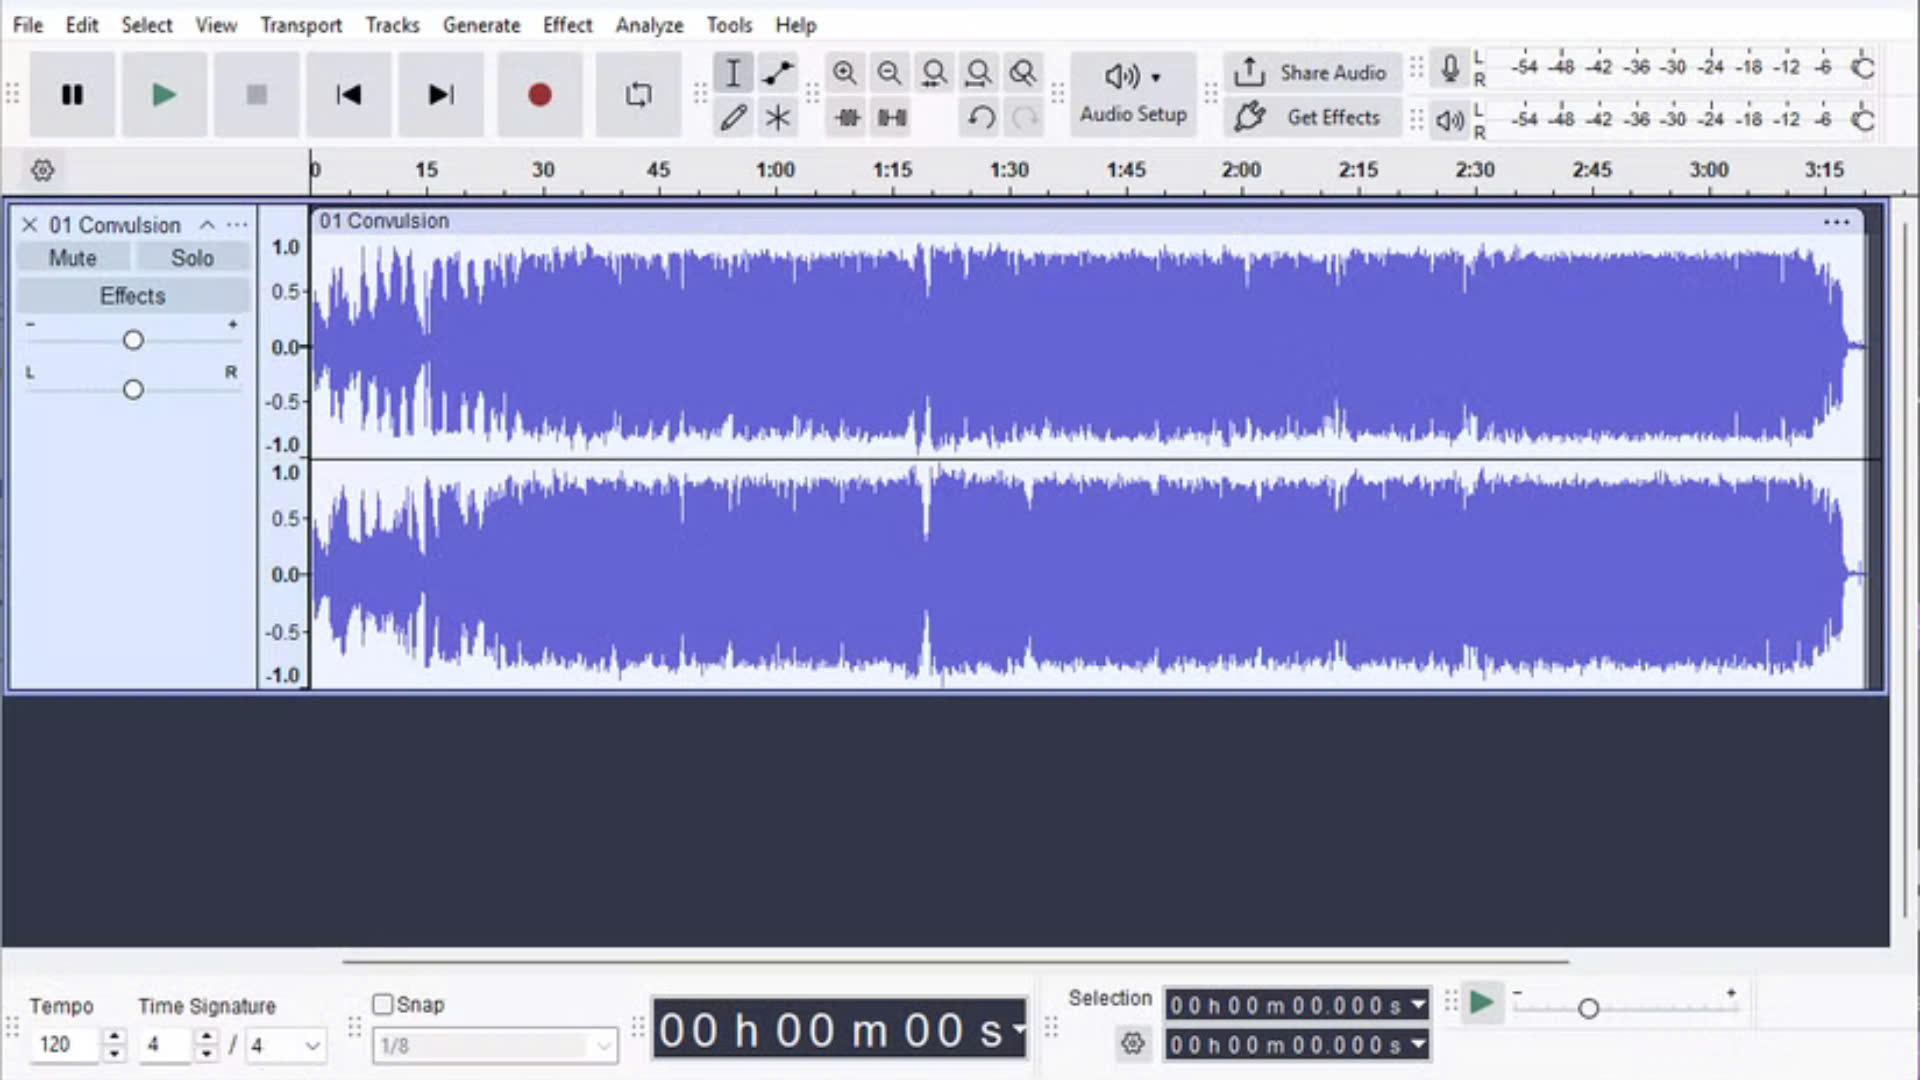The image size is (1920, 1080).
Task: Click the Zoom In magnifier
Action: pyautogui.click(x=845, y=73)
